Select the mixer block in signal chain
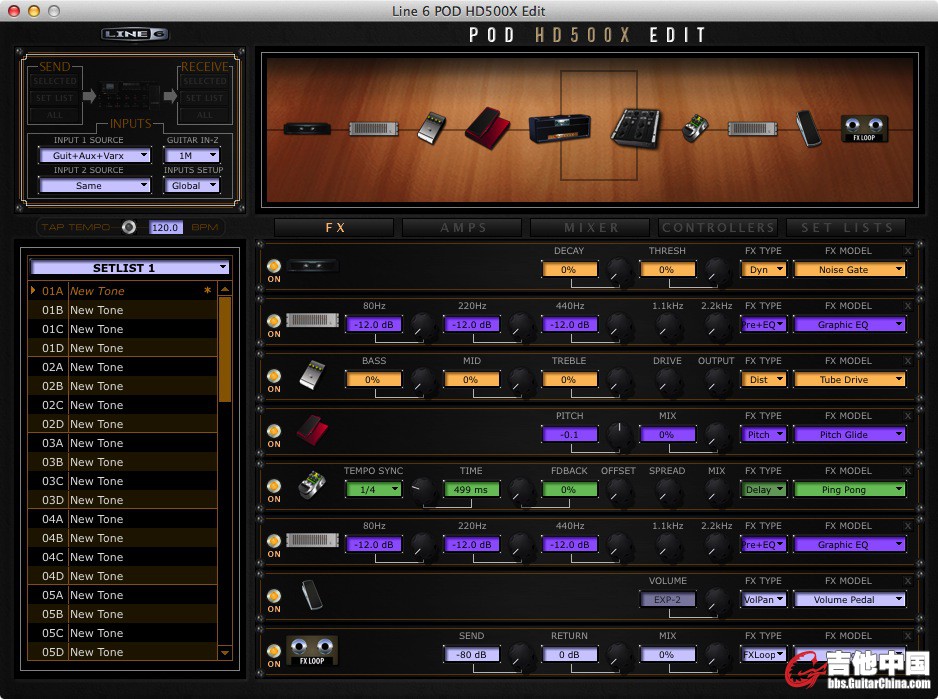The image size is (938, 699). pos(635,127)
